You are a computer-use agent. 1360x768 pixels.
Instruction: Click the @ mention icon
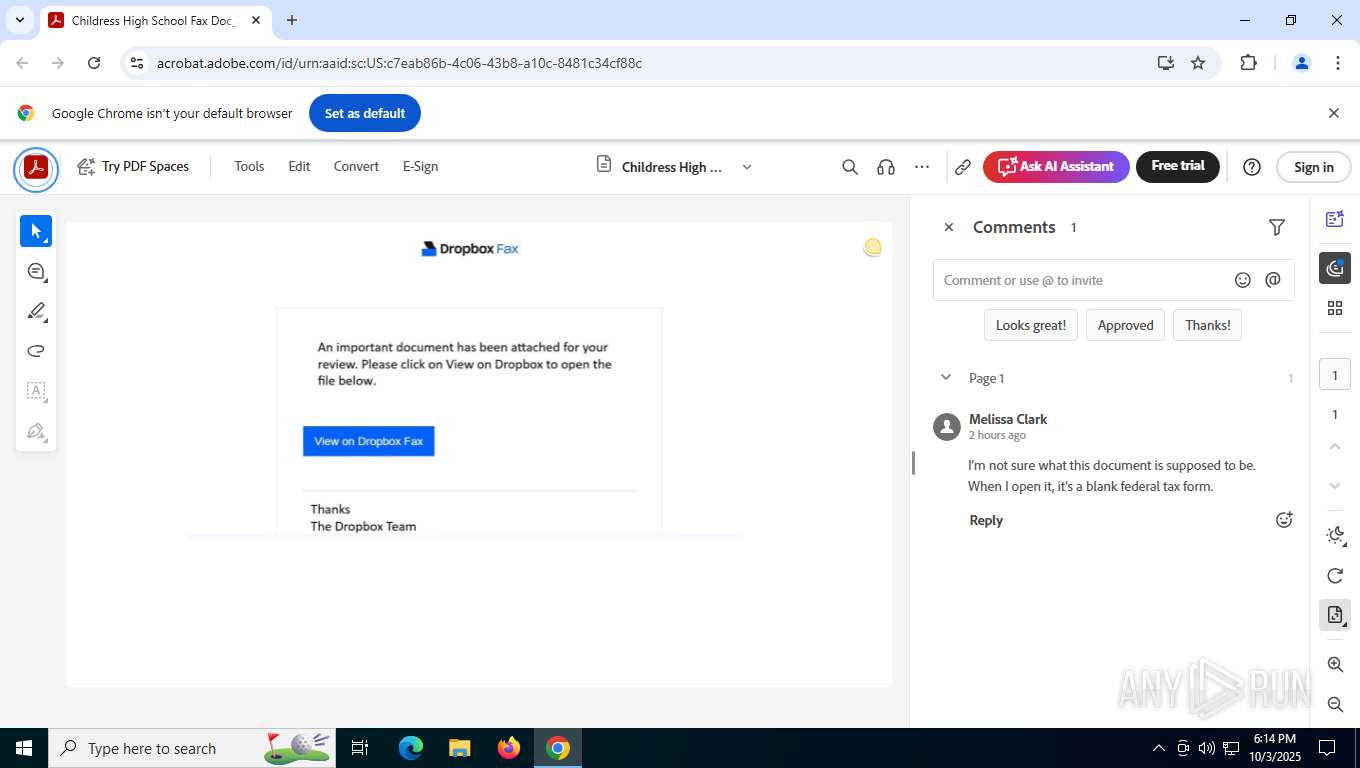[x=1273, y=280]
